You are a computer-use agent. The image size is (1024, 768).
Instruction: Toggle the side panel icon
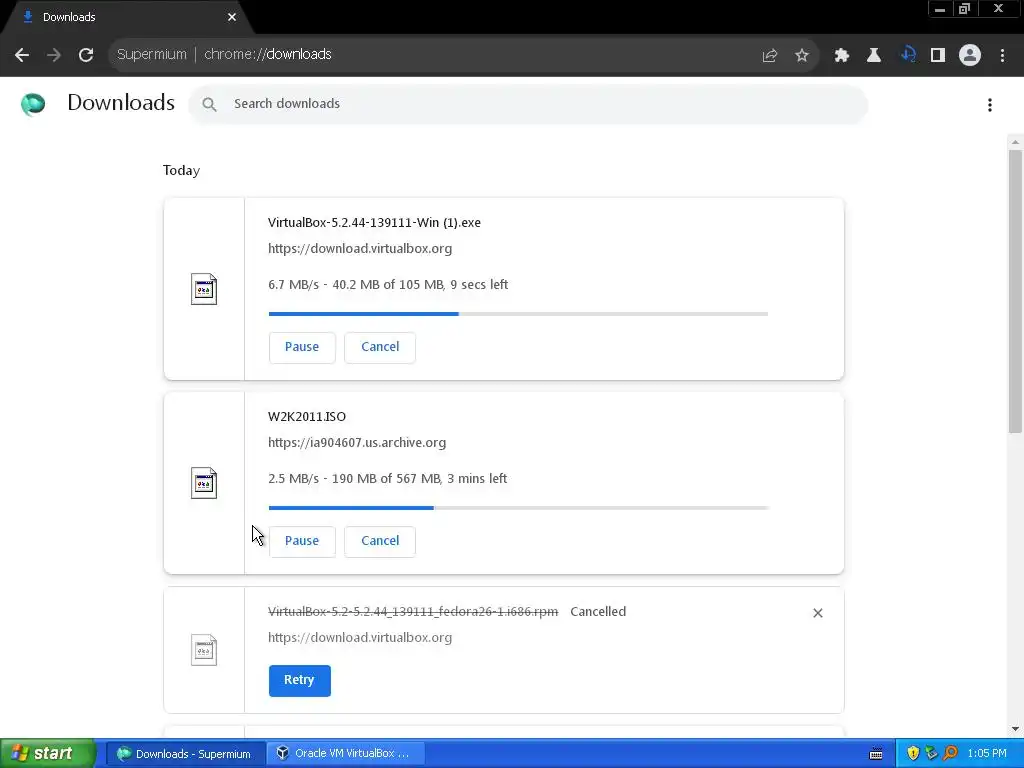click(938, 56)
